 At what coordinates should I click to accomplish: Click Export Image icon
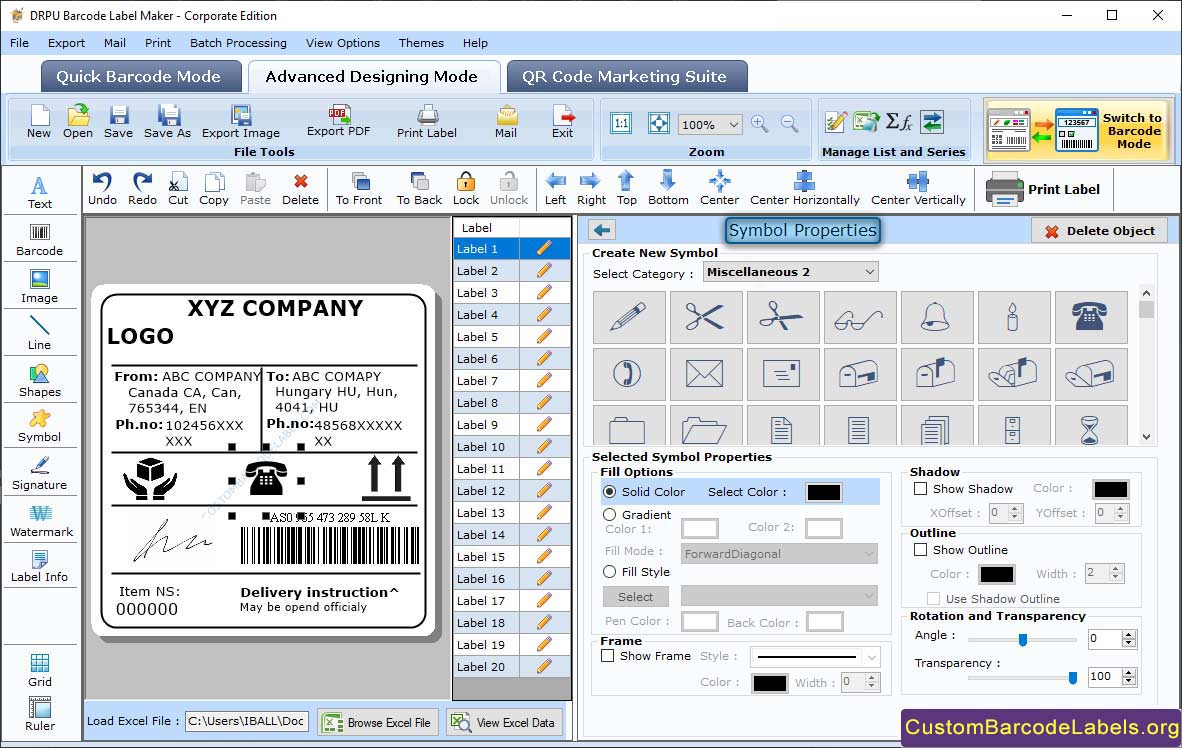tap(240, 121)
